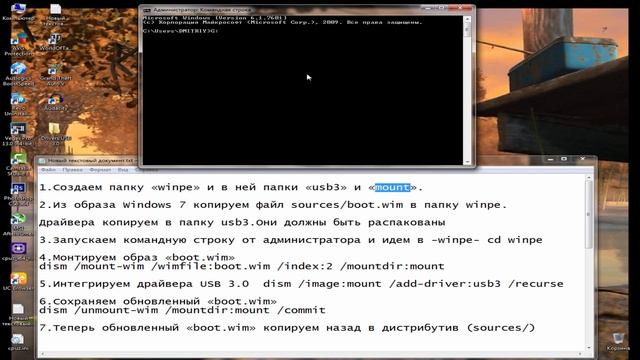
Task: Open the Файл menu in Notepad
Action: 48,169
